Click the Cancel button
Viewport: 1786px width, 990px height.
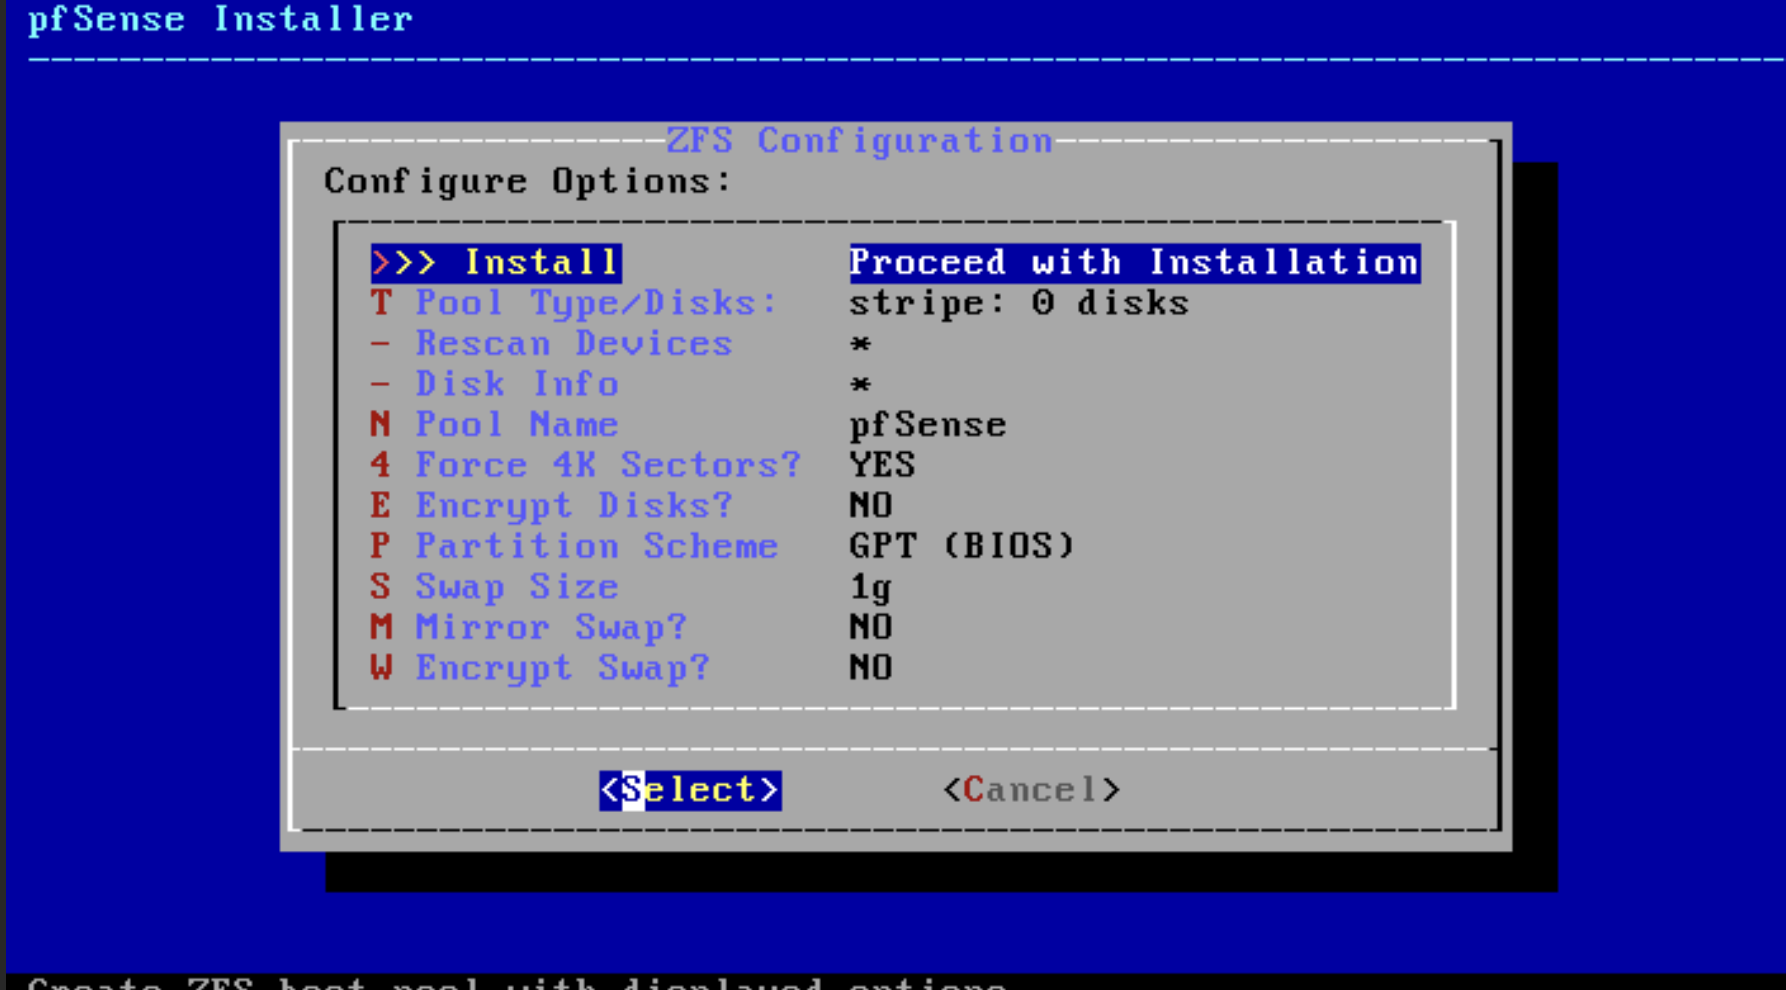coord(1031,790)
